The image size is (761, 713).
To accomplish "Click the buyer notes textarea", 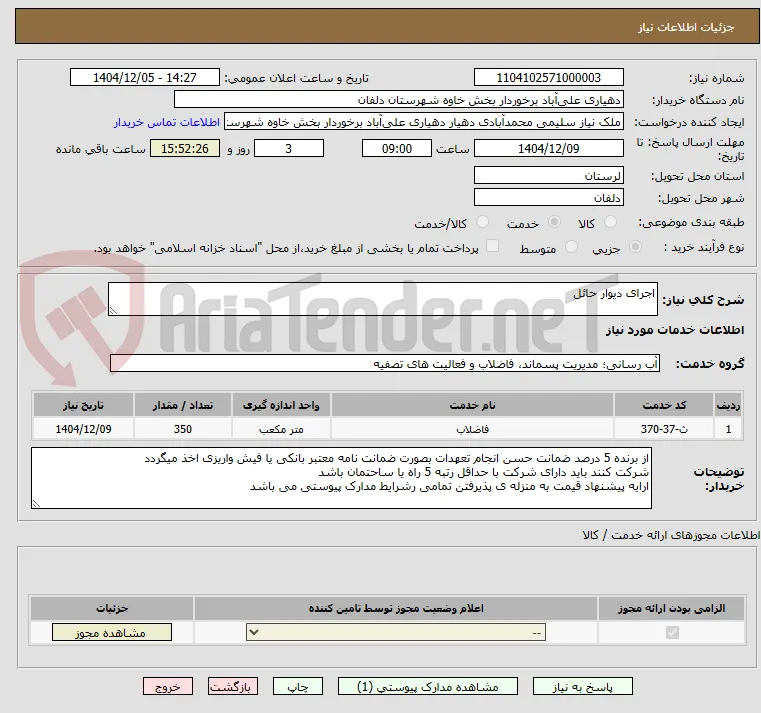I will click(x=341, y=478).
